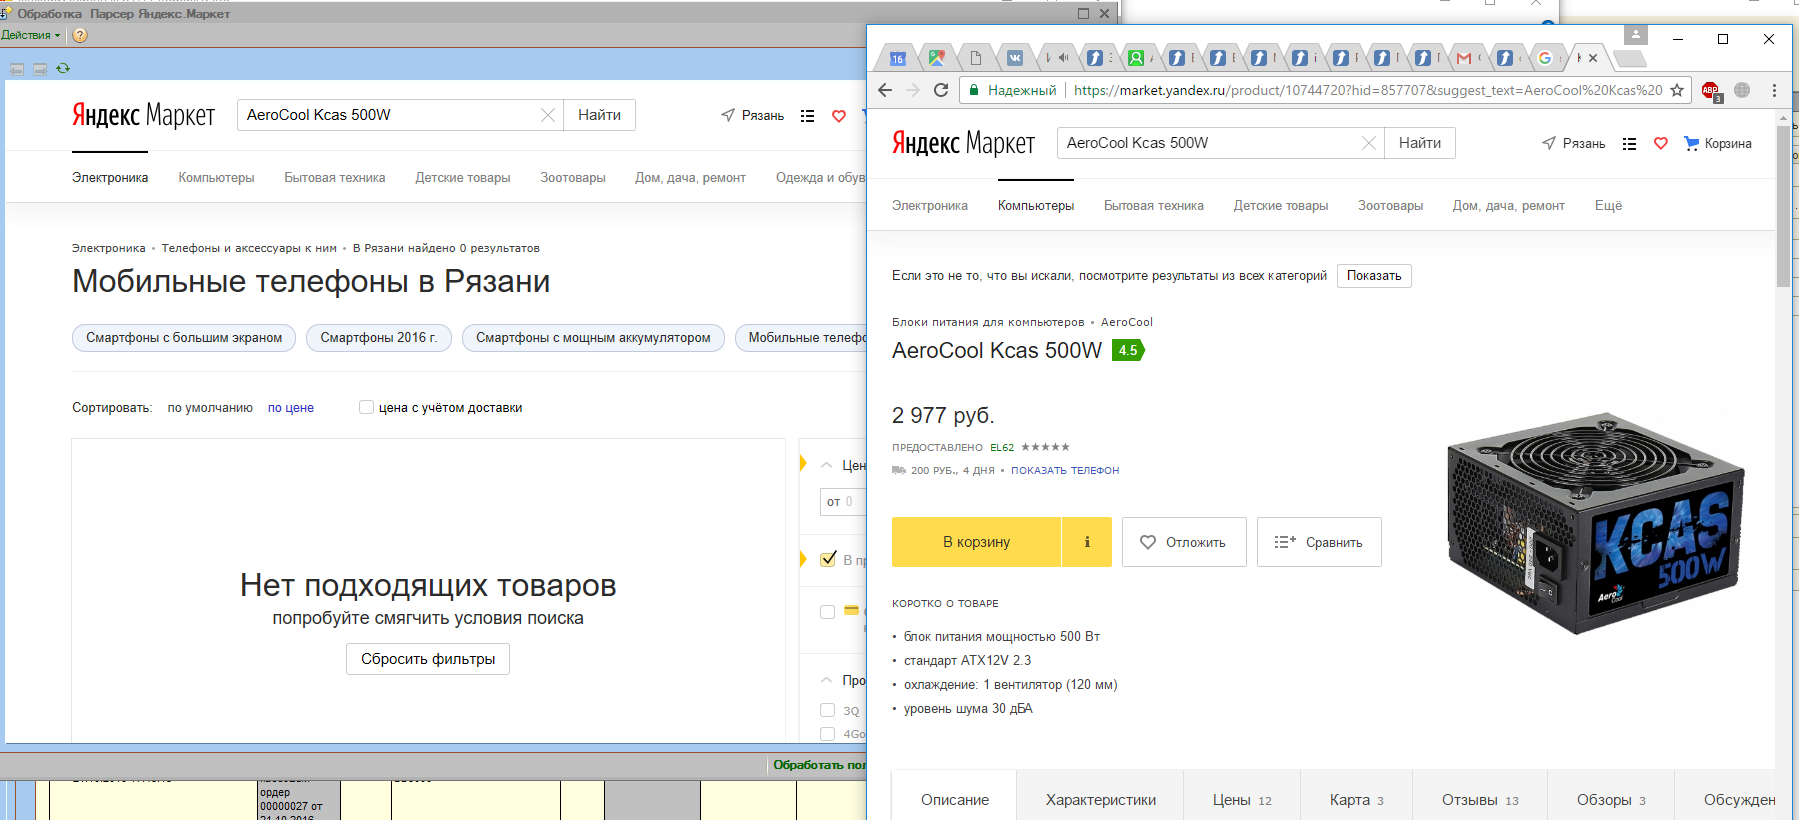Open the VK browser tab

pyautogui.click(x=1015, y=58)
